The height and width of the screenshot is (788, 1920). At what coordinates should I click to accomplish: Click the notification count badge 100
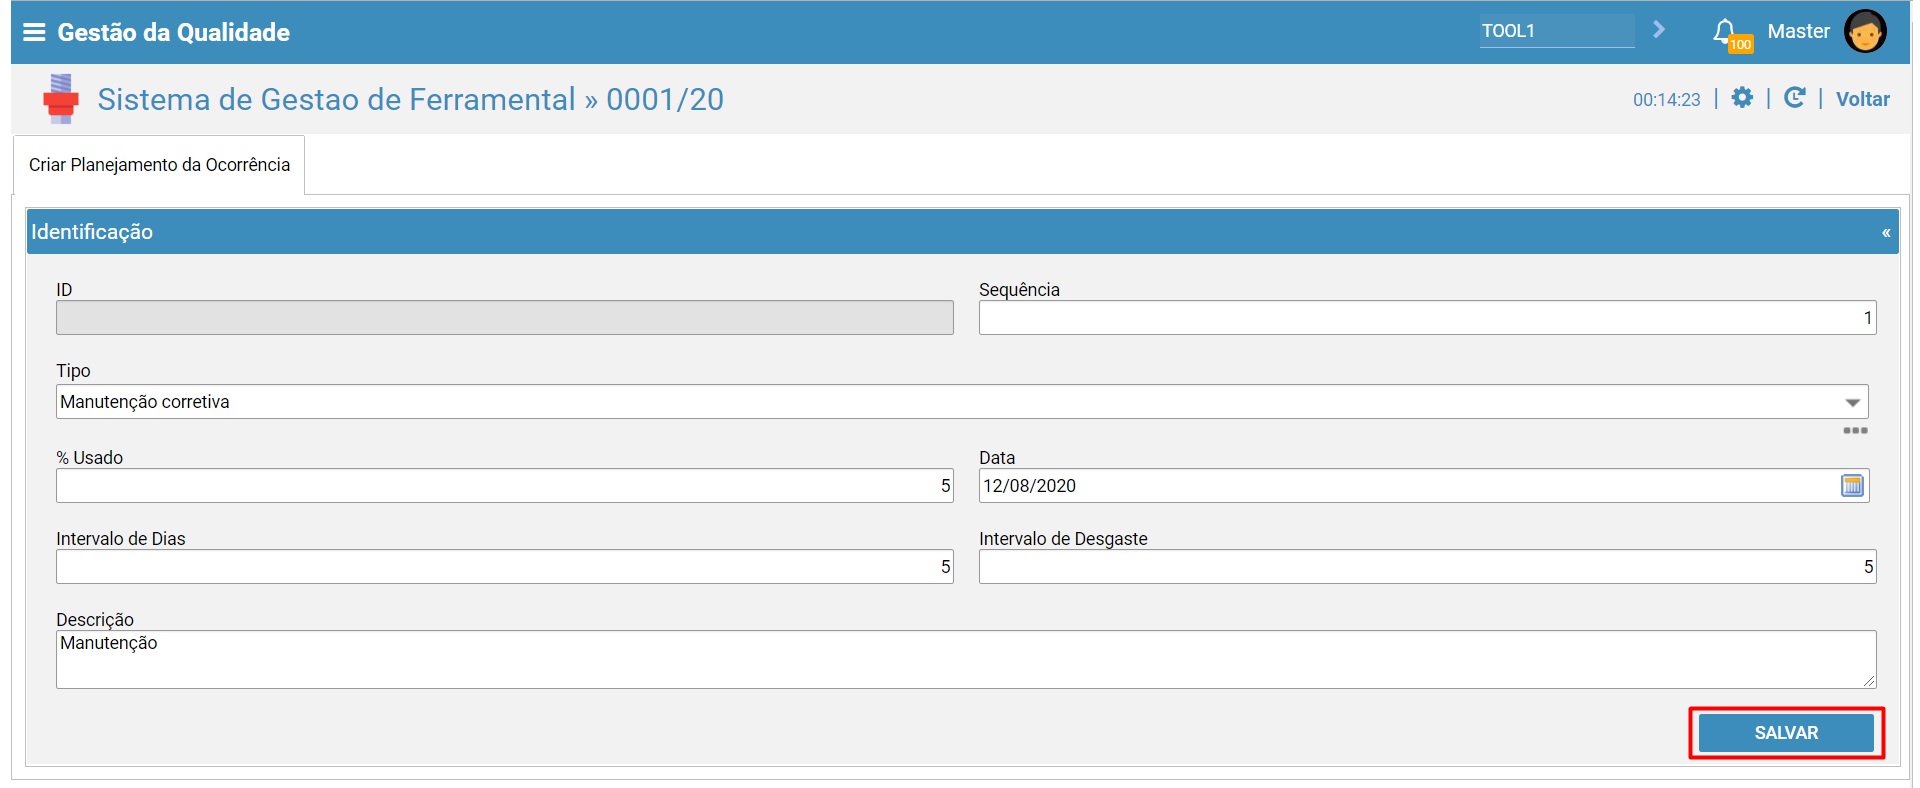click(x=1740, y=44)
